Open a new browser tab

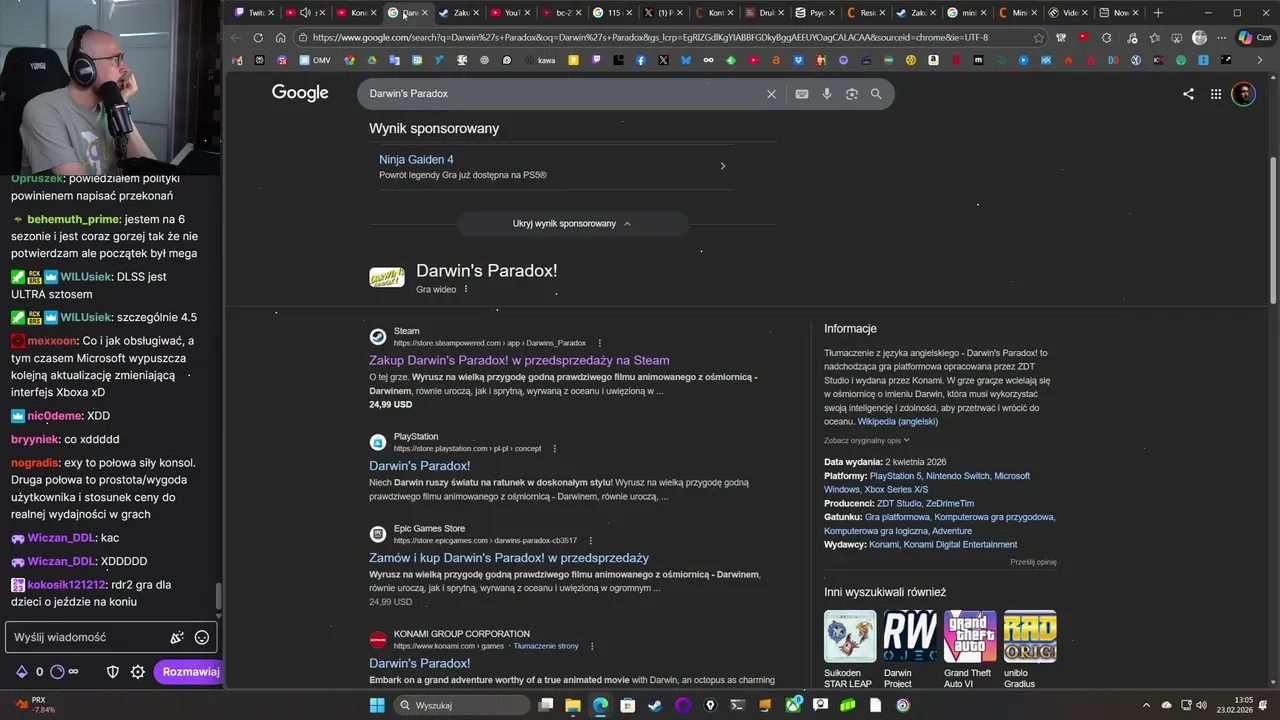pos(1158,13)
